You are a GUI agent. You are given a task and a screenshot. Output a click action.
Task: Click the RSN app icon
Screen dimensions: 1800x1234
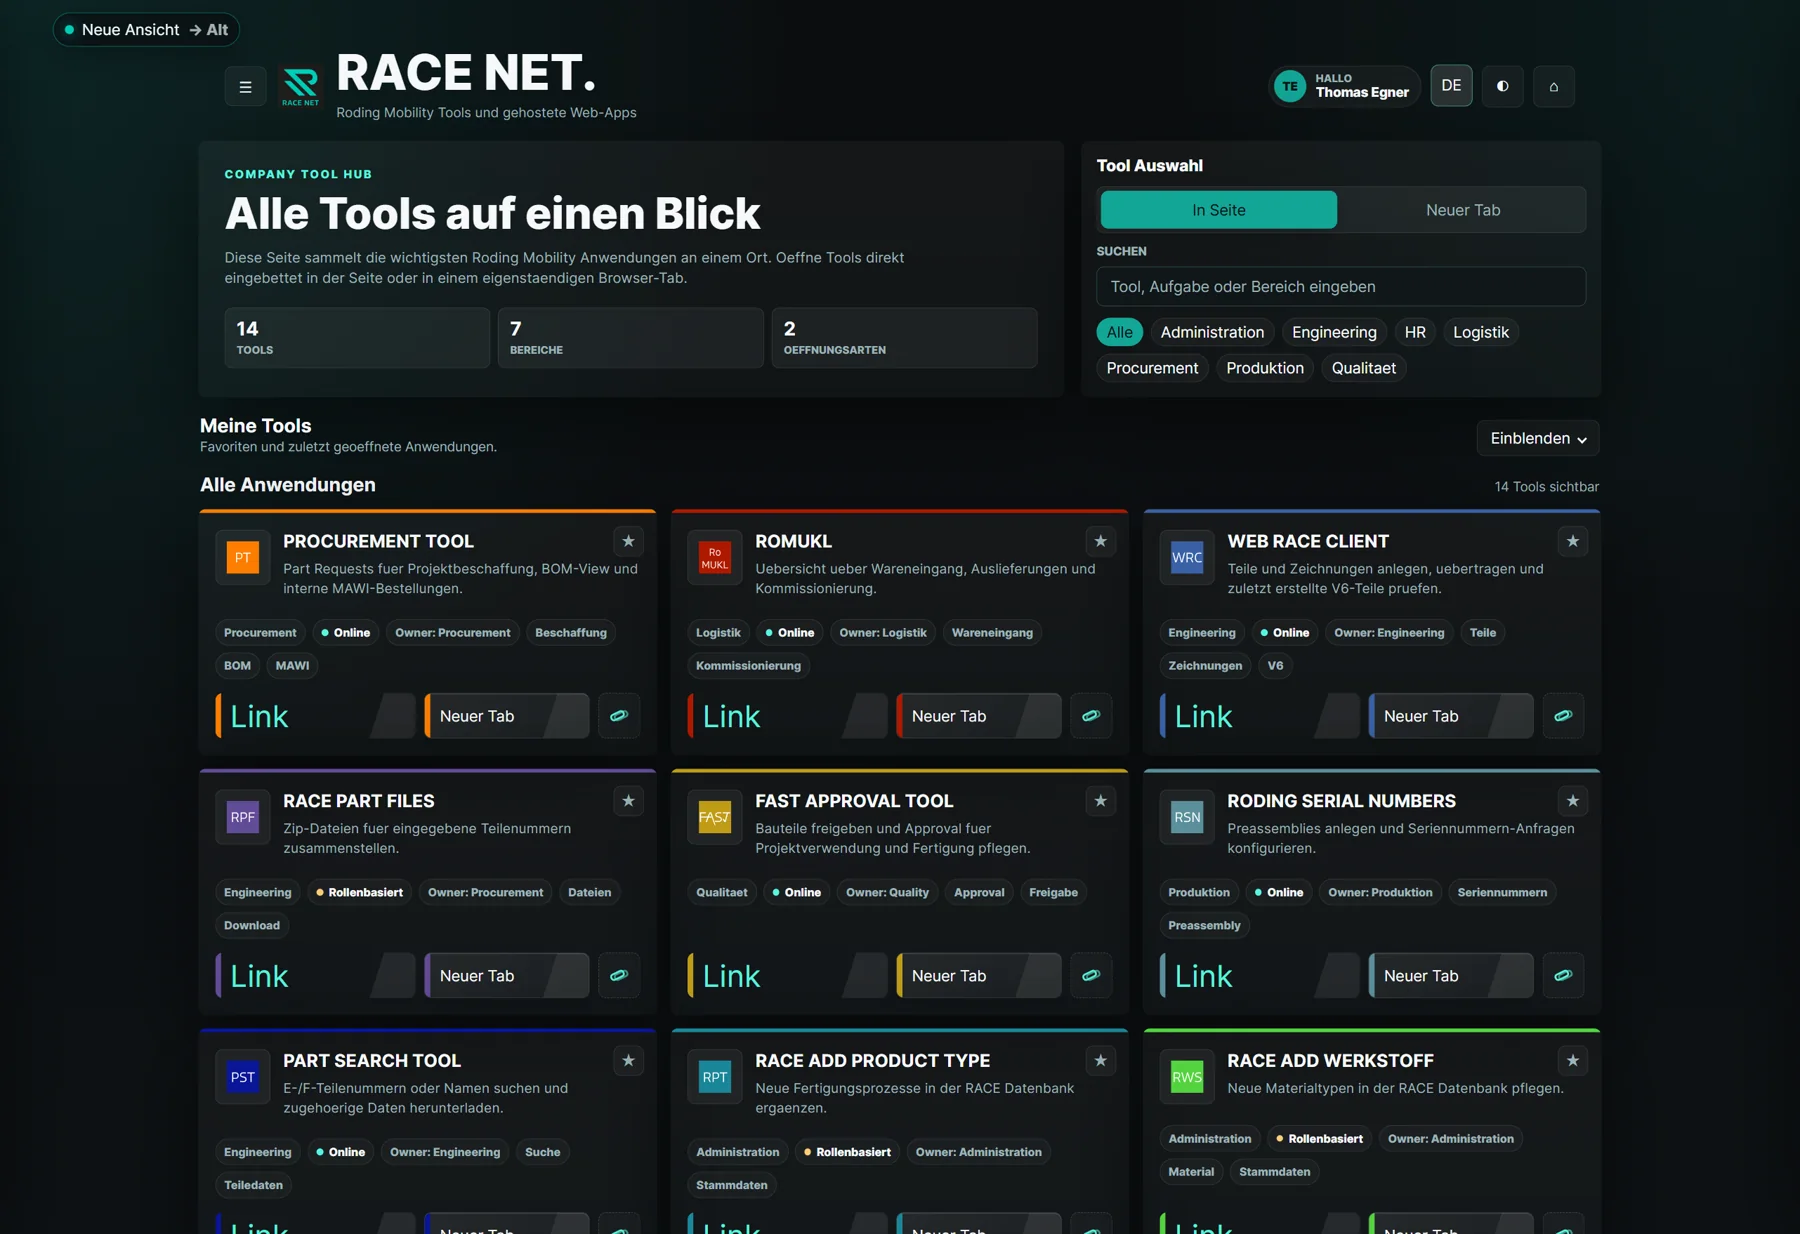coord(1187,817)
